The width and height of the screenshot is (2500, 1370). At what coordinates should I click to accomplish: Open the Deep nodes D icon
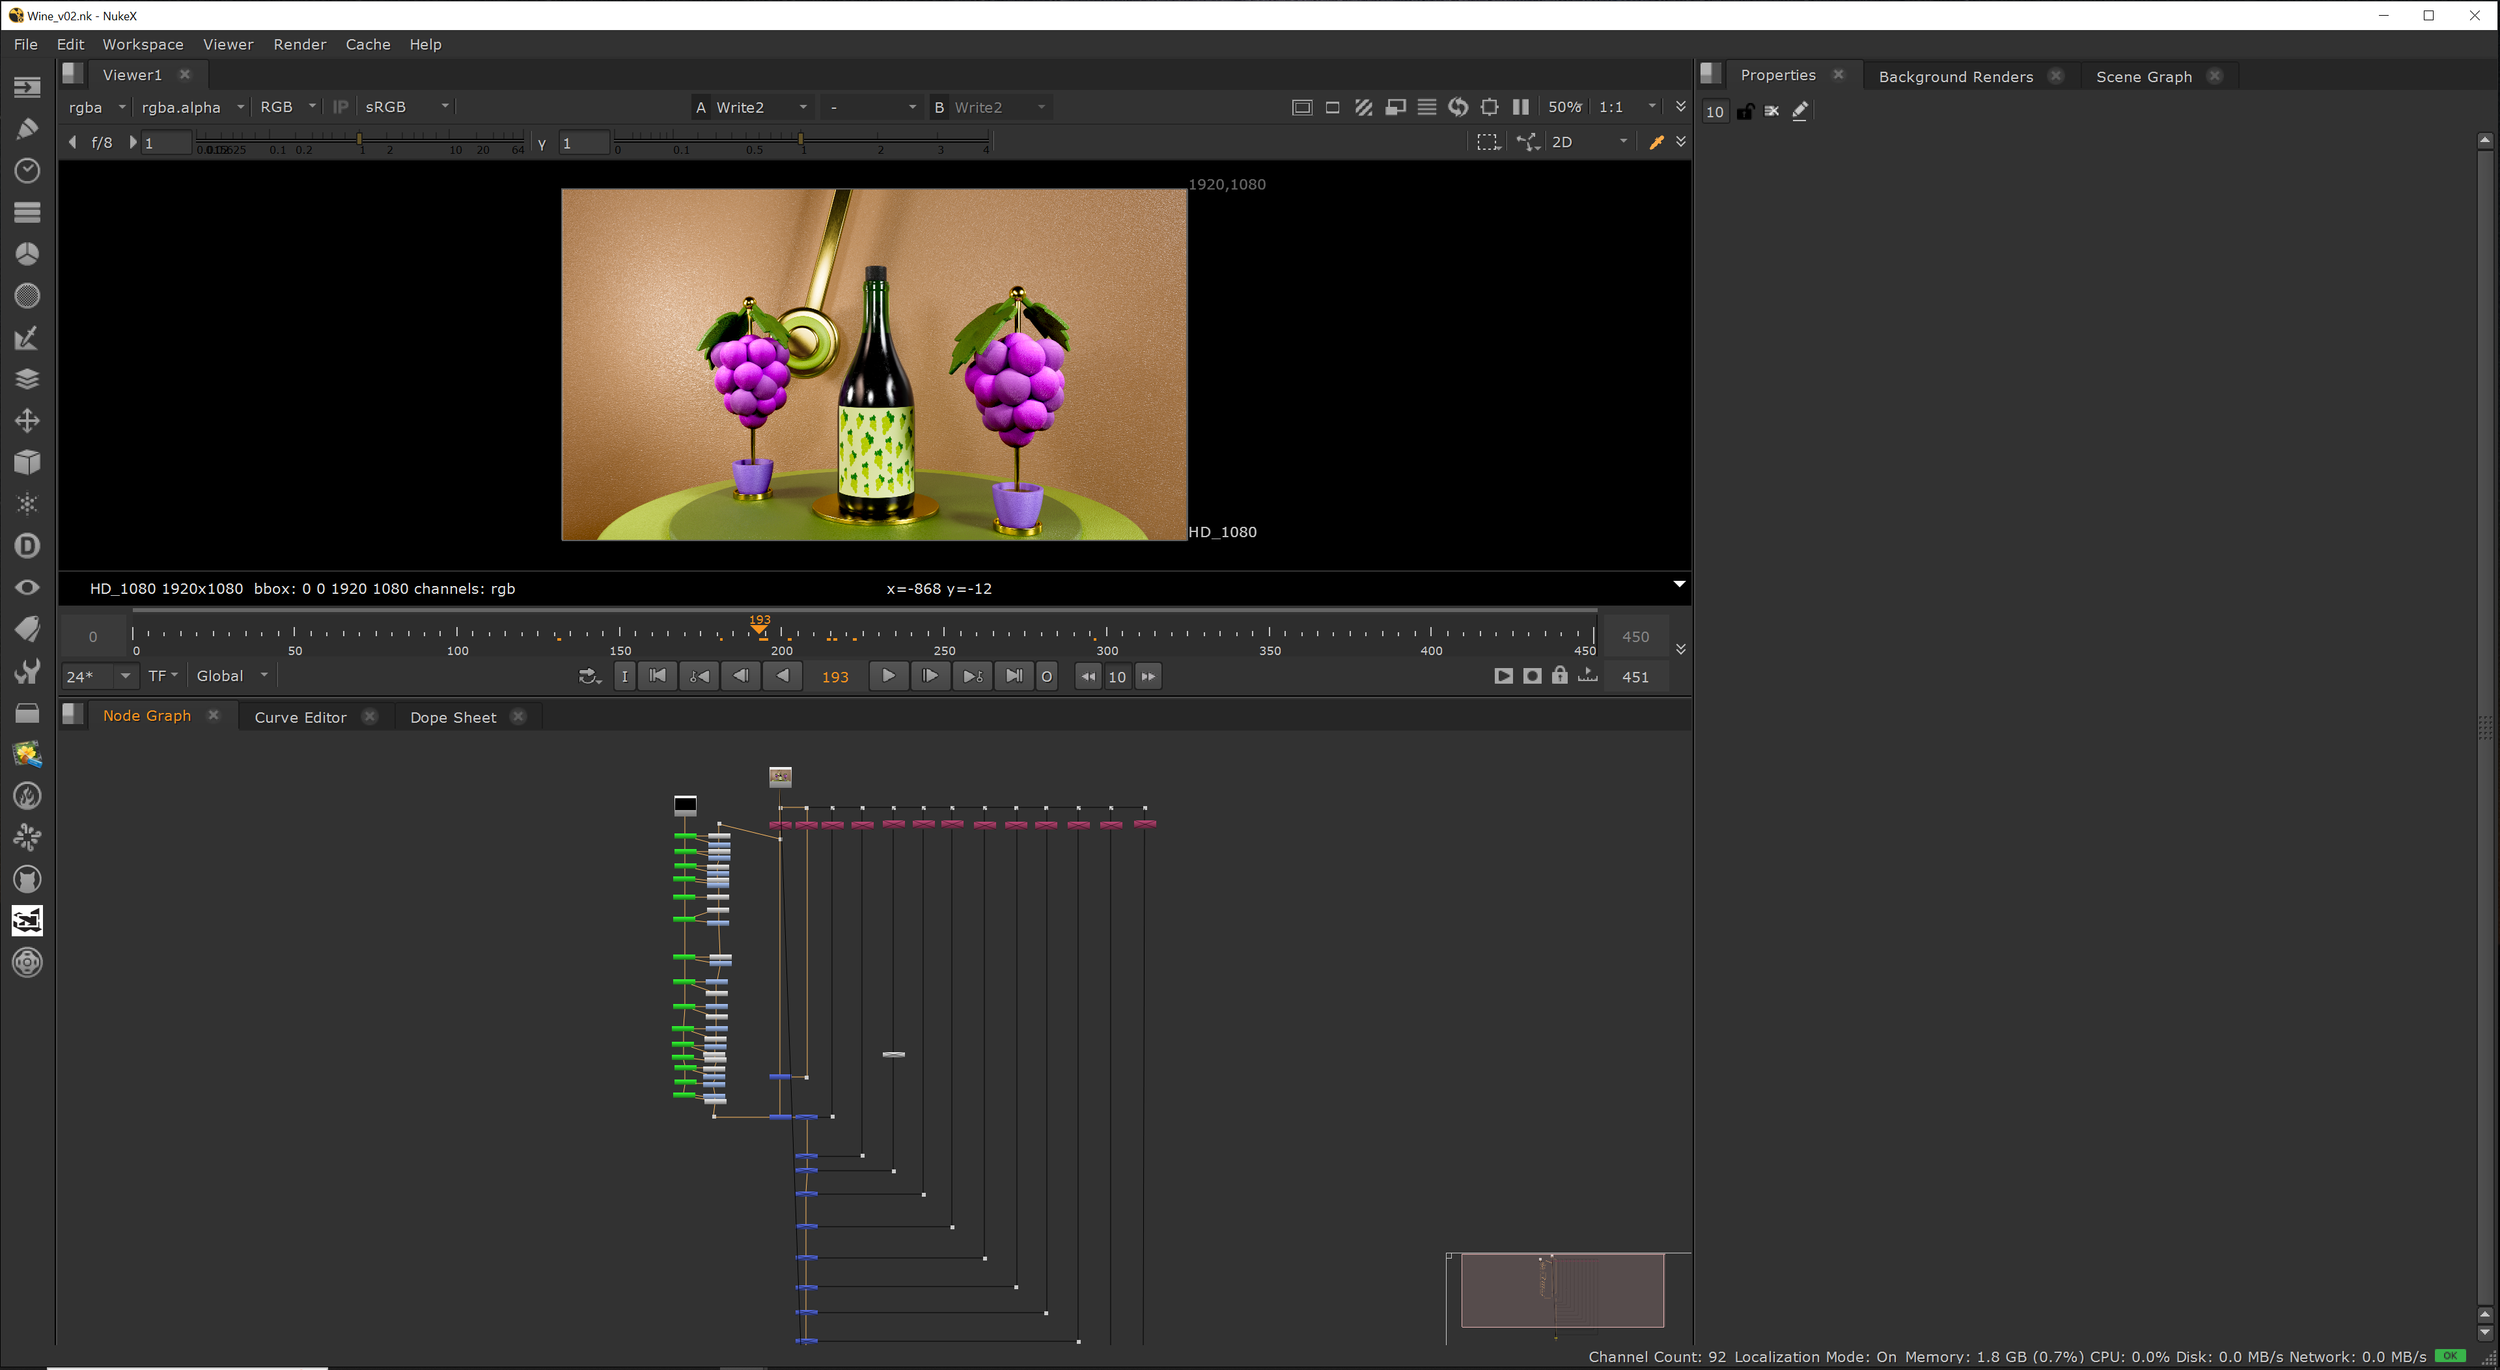27,546
